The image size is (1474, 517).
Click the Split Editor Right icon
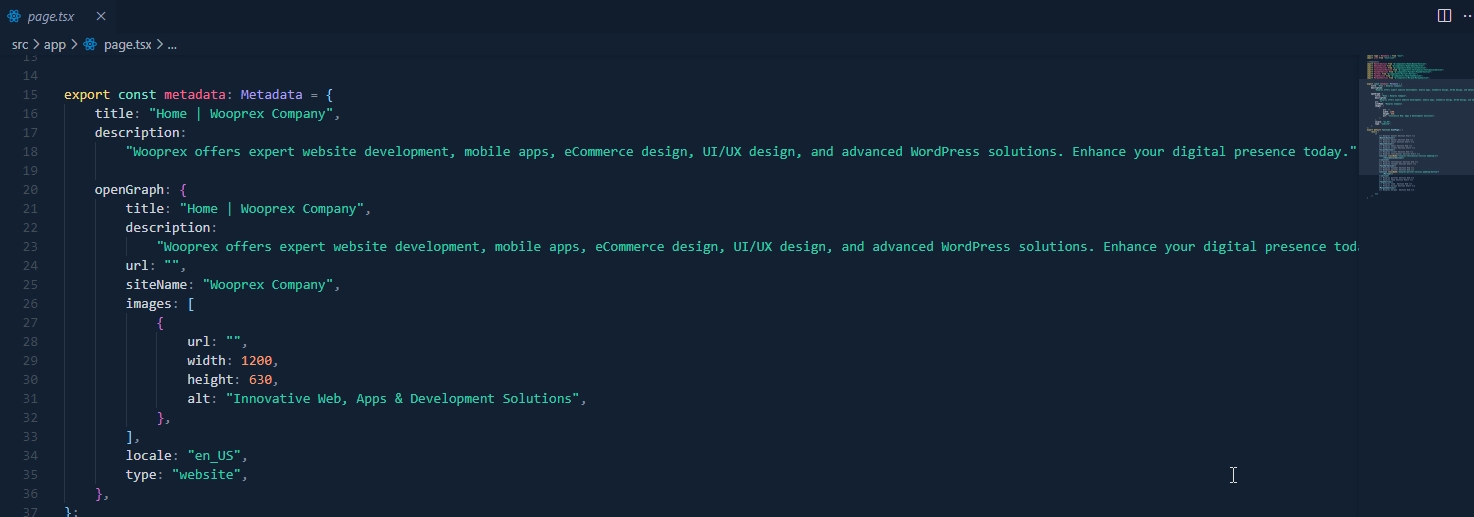click(1444, 15)
